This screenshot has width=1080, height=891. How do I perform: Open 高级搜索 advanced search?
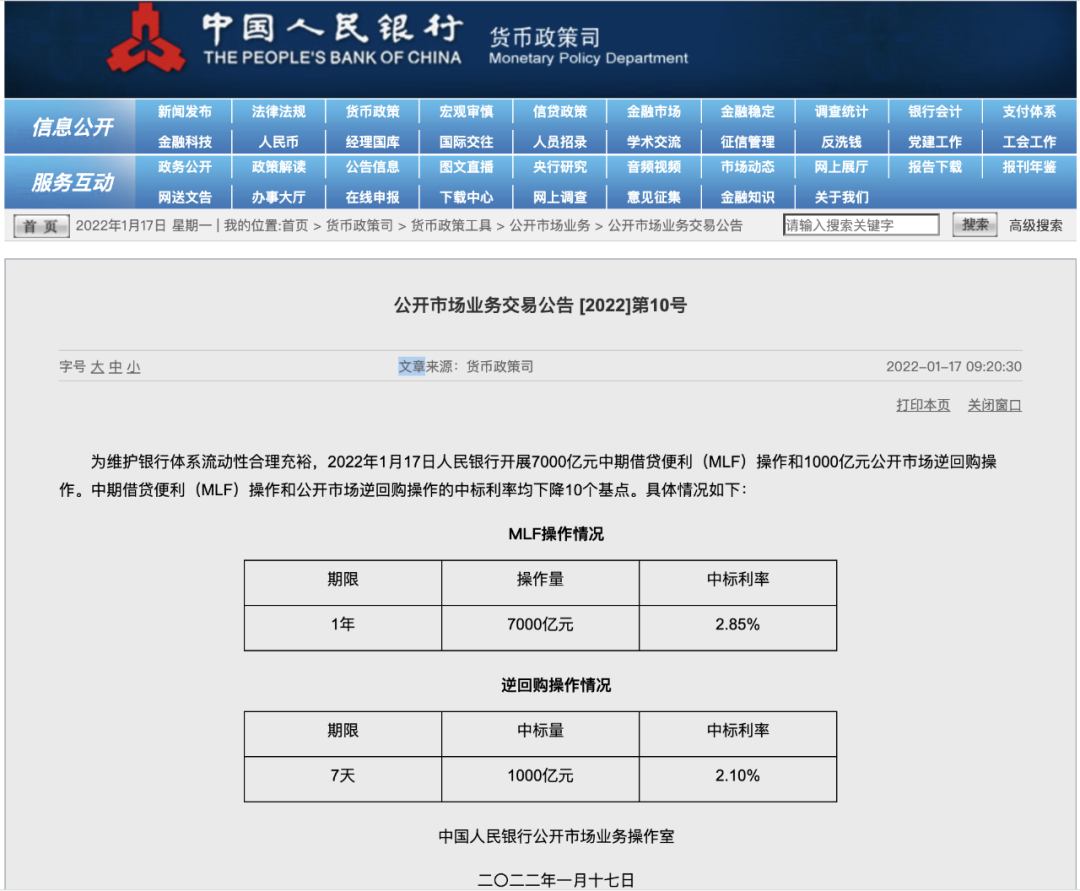[1036, 225]
